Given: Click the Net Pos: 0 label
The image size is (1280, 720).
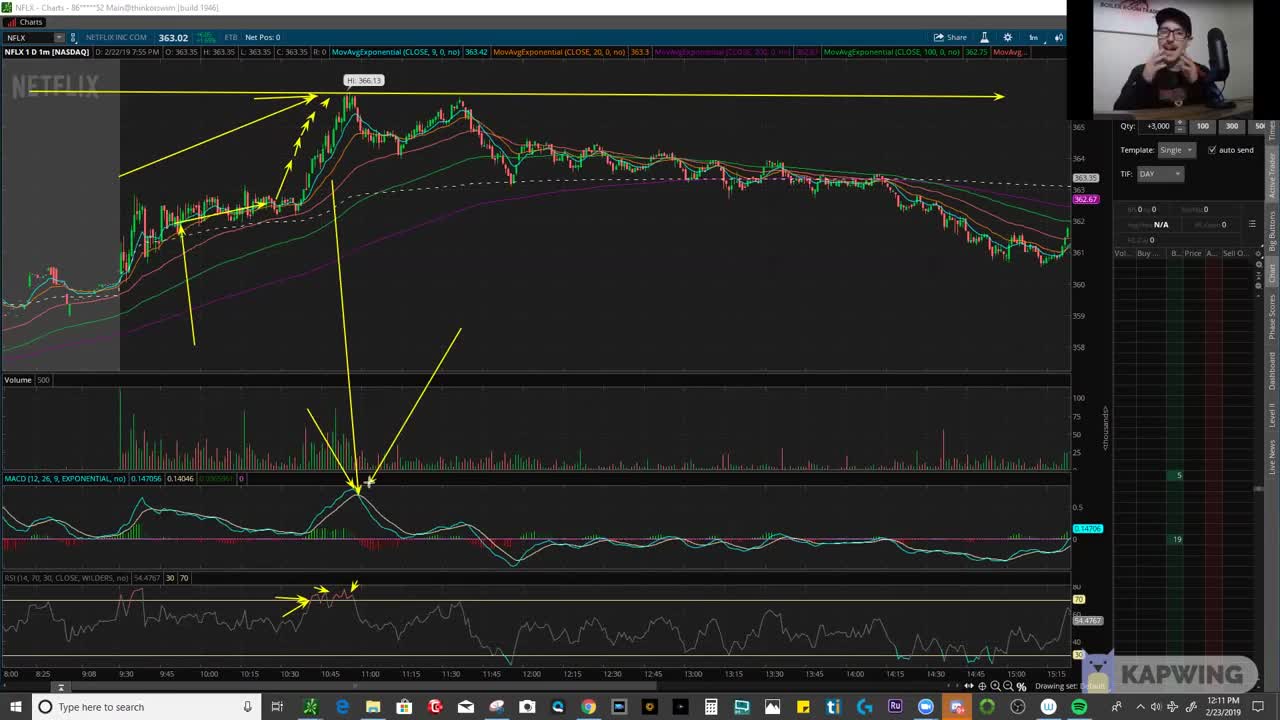Looking at the screenshot, I should pyautogui.click(x=263, y=37).
